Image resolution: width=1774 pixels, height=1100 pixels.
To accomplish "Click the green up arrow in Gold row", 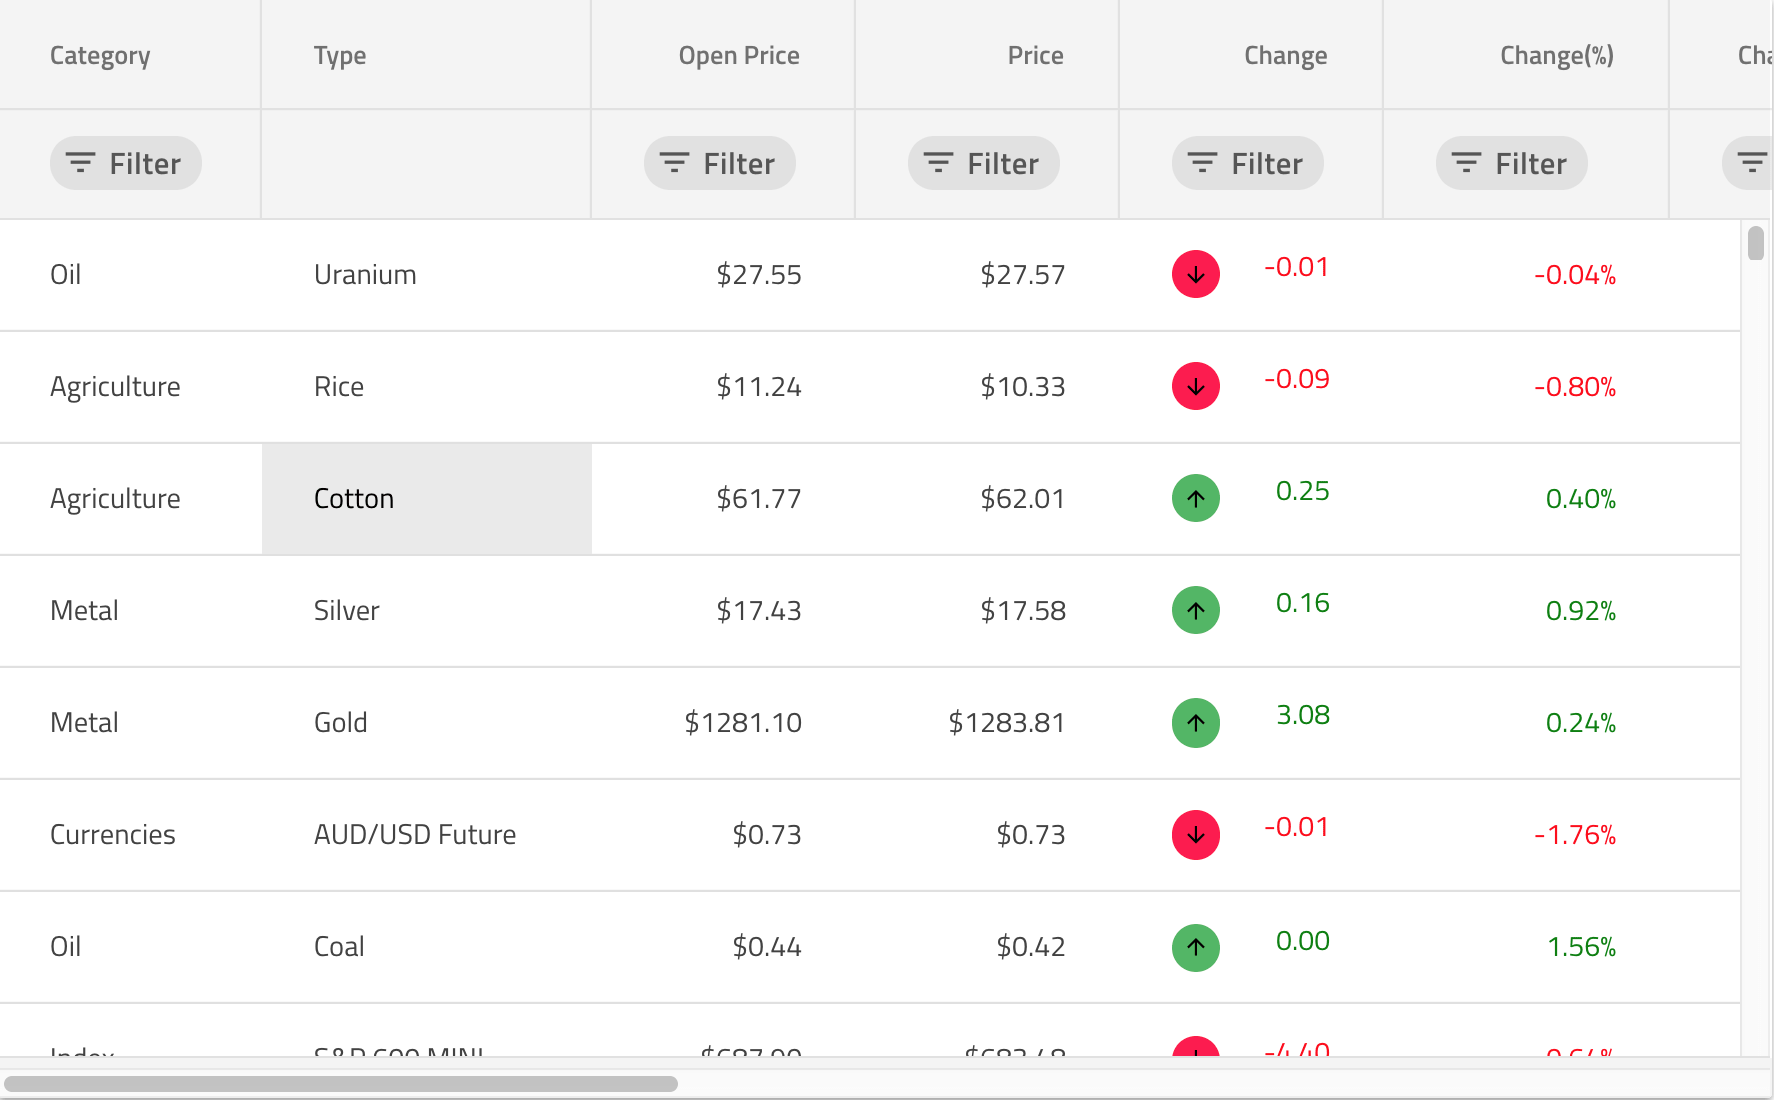I will pos(1195,723).
